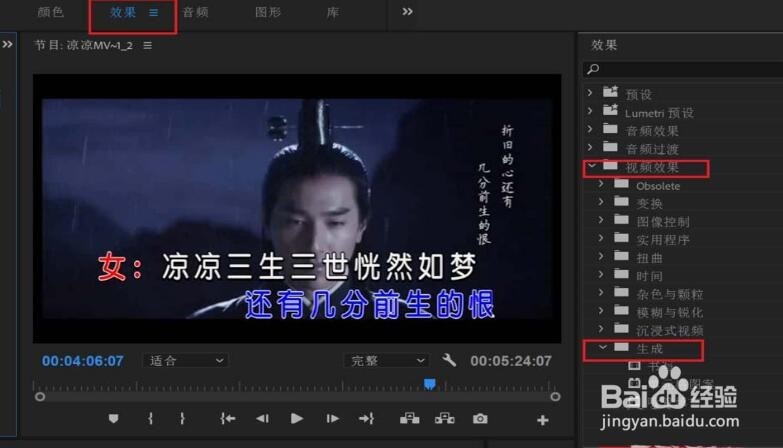Click the 效果 panel title
The height and width of the screenshot is (448, 783).
[604, 45]
